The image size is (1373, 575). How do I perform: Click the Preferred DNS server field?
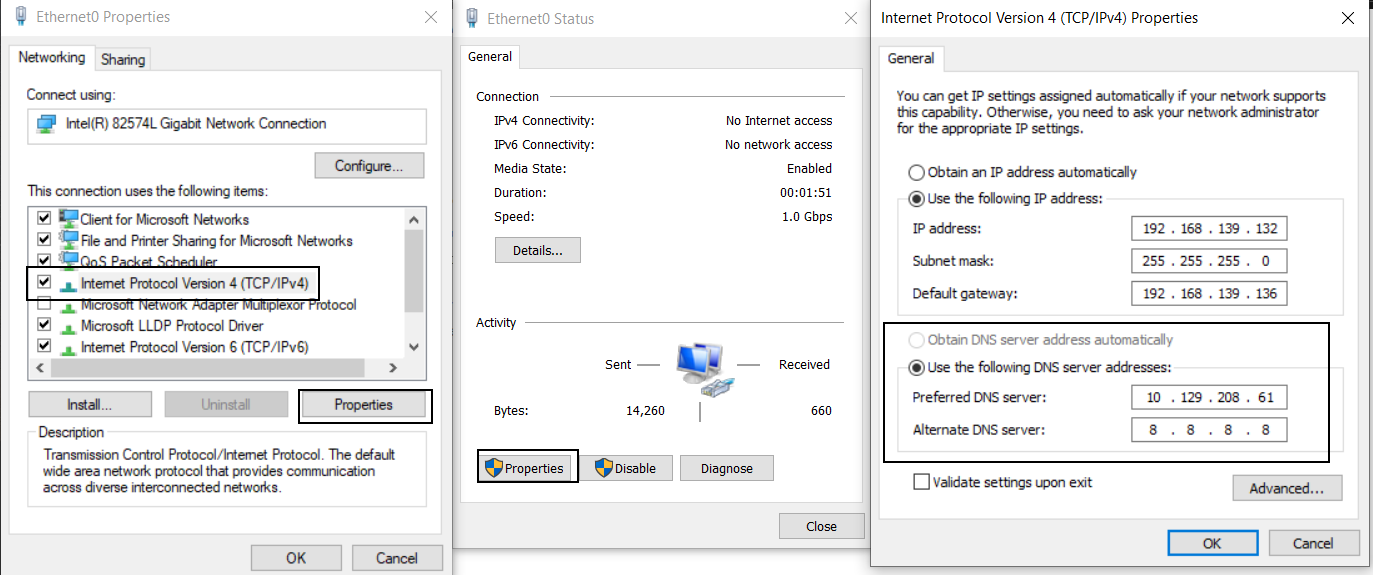coord(1209,398)
